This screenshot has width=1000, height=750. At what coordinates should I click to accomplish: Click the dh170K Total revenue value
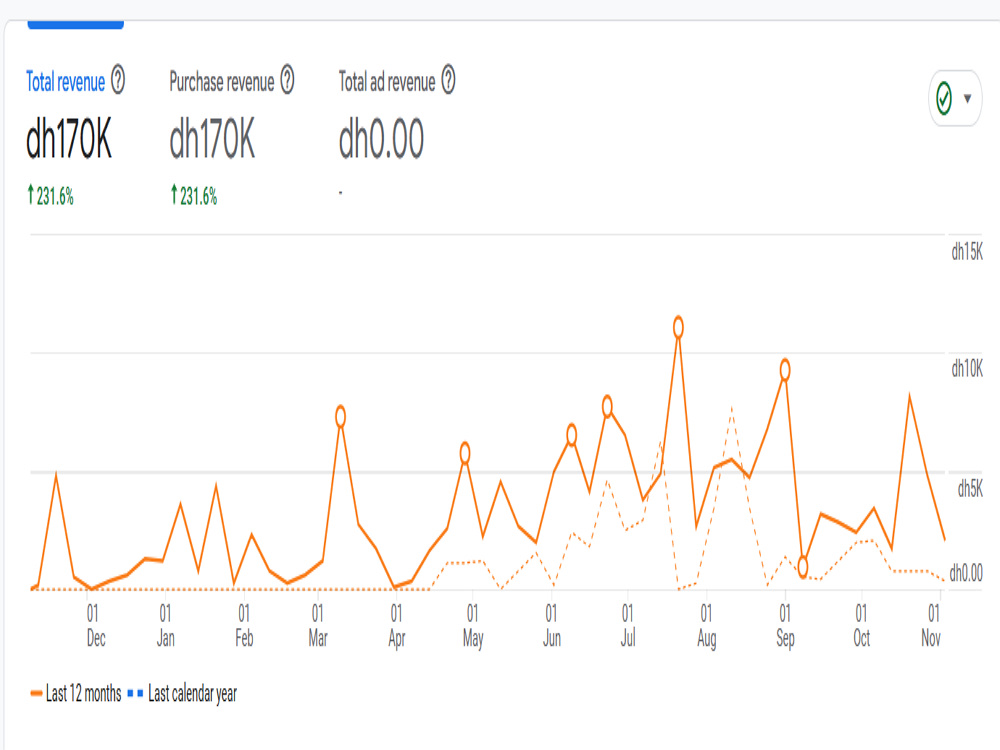(x=69, y=139)
